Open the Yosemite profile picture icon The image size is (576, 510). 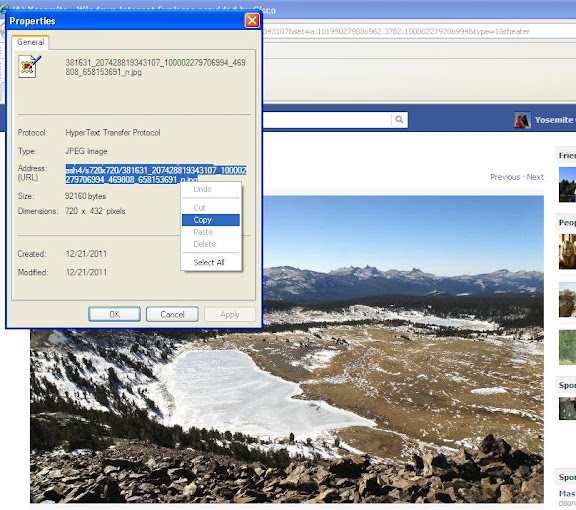(522, 120)
